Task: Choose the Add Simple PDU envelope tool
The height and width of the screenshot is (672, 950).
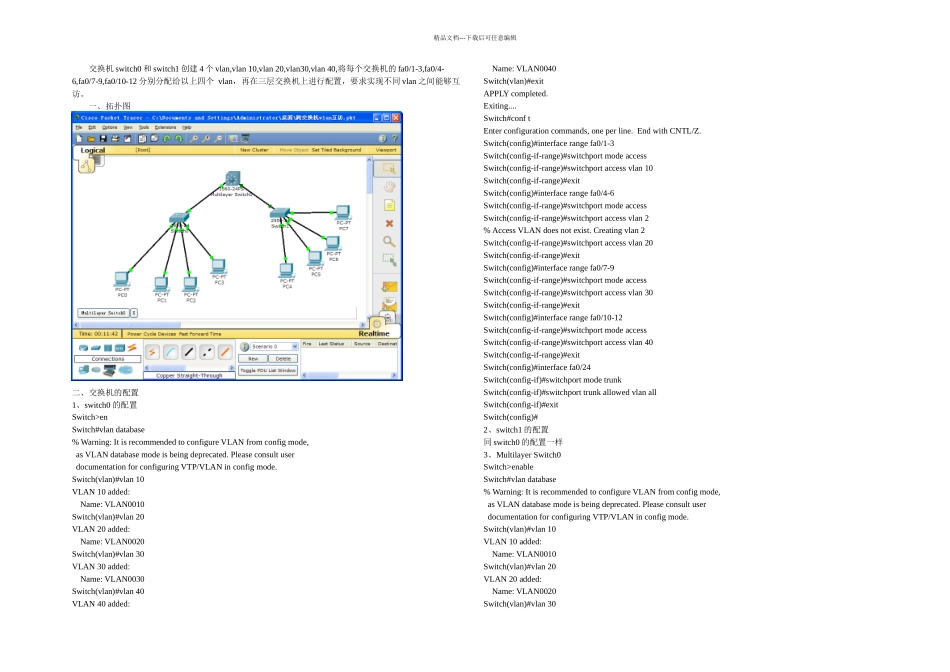Action: point(389,287)
